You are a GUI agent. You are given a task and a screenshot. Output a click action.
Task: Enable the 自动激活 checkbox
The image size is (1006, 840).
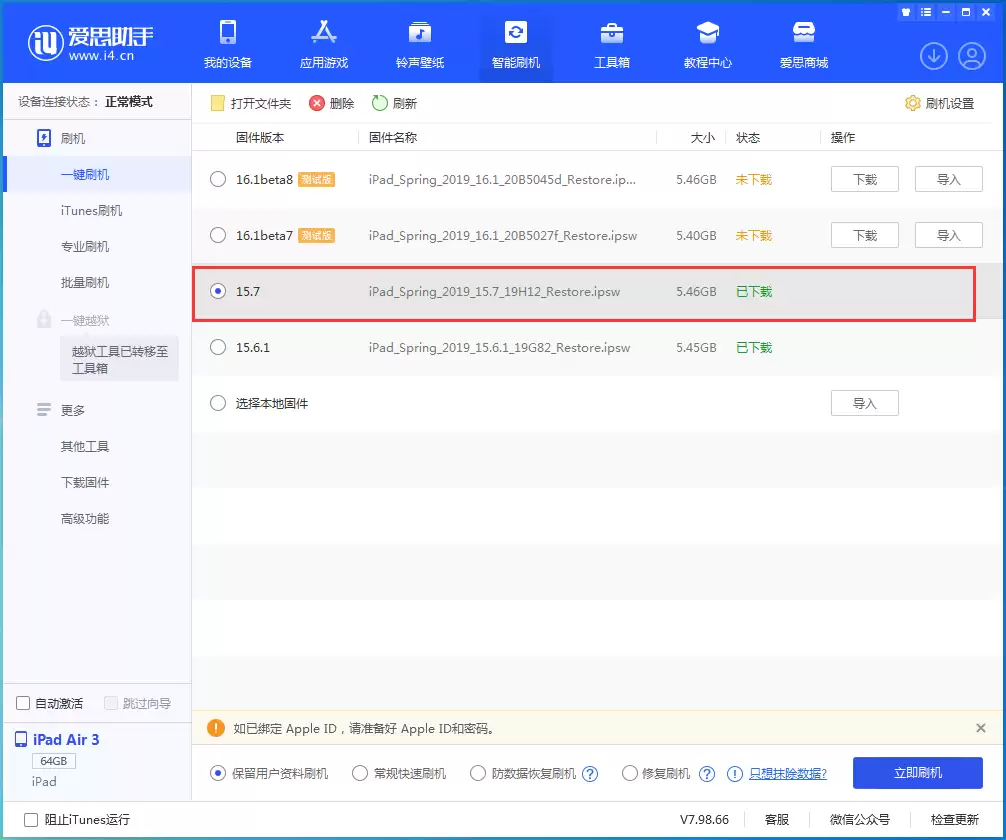point(23,703)
